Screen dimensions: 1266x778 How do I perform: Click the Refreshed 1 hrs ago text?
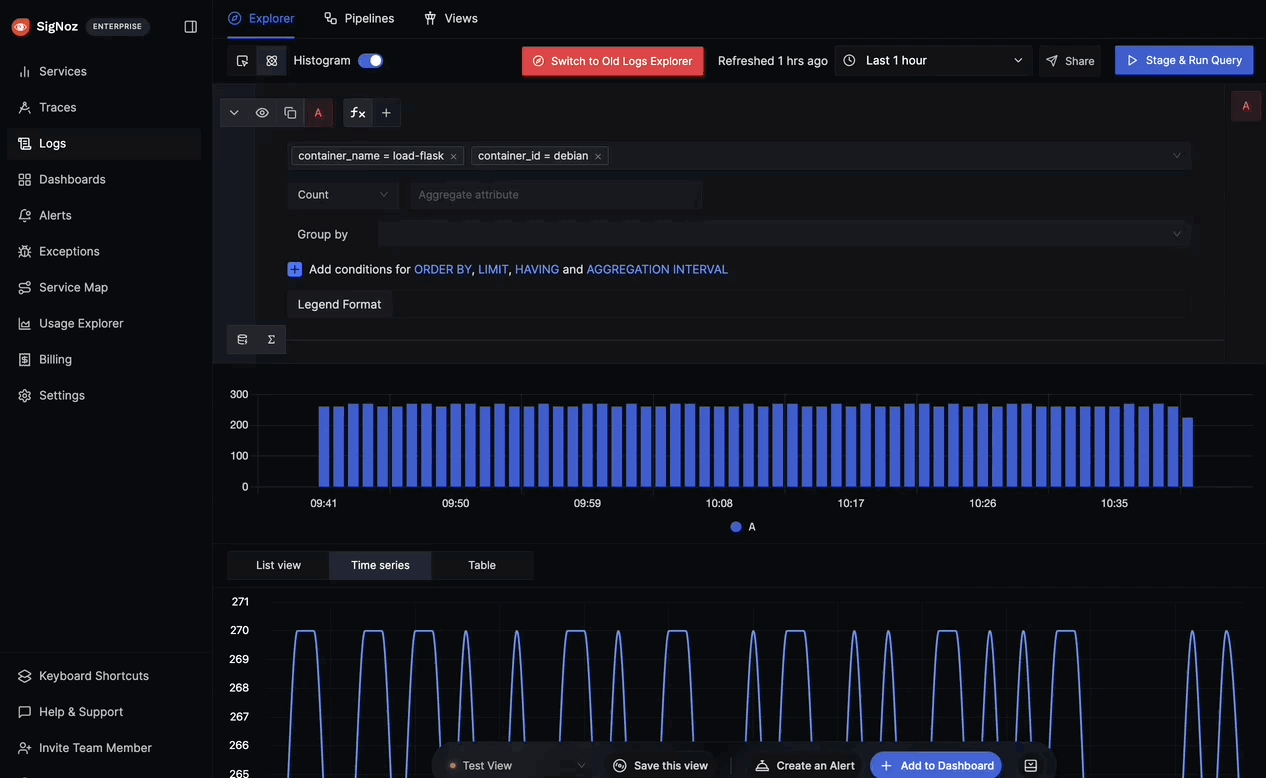(x=773, y=61)
